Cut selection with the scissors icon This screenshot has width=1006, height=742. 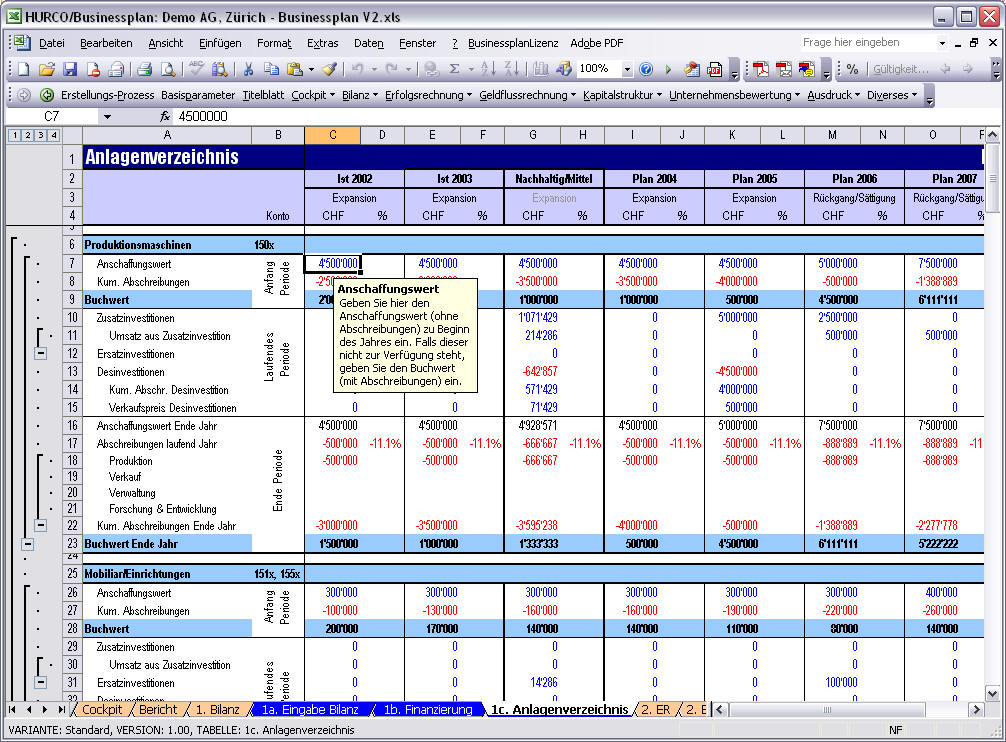pyautogui.click(x=248, y=69)
